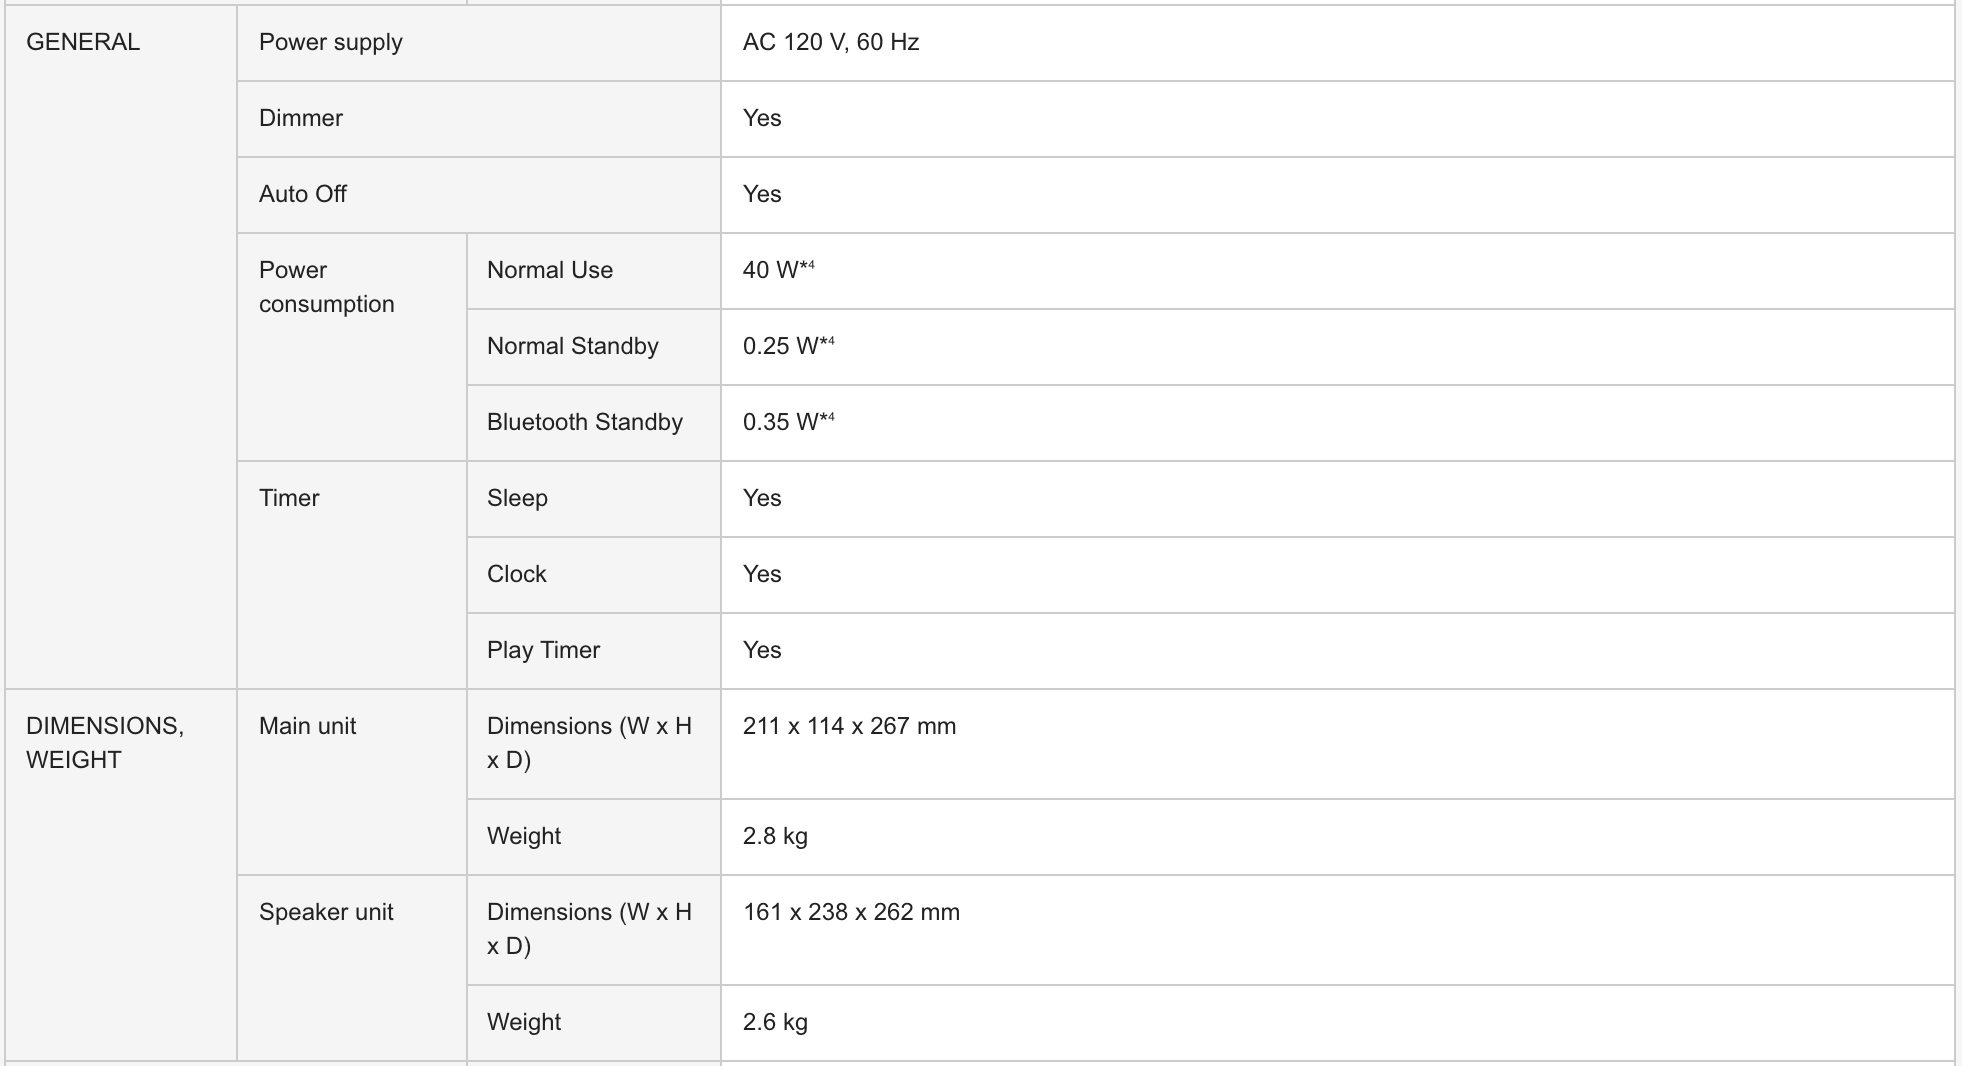Select the Dimmer row label
Screen dimensions: 1962x1066
(479, 119)
